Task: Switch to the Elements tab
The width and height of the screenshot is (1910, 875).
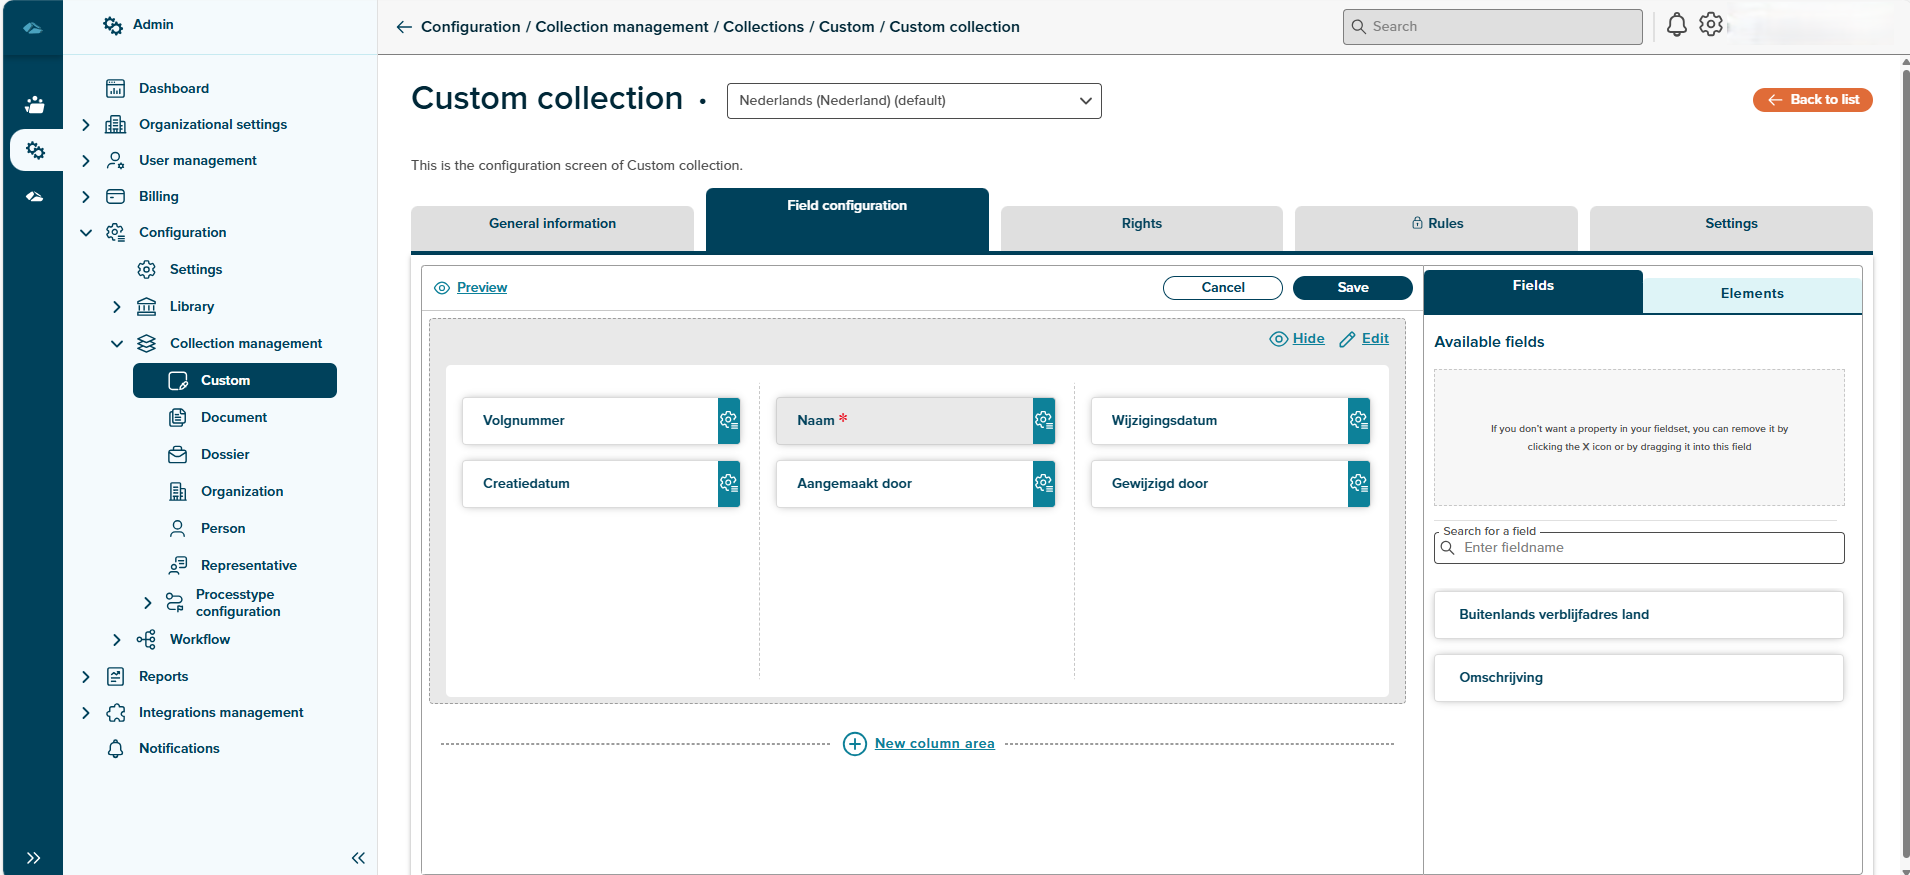Action: (1751, 294)
